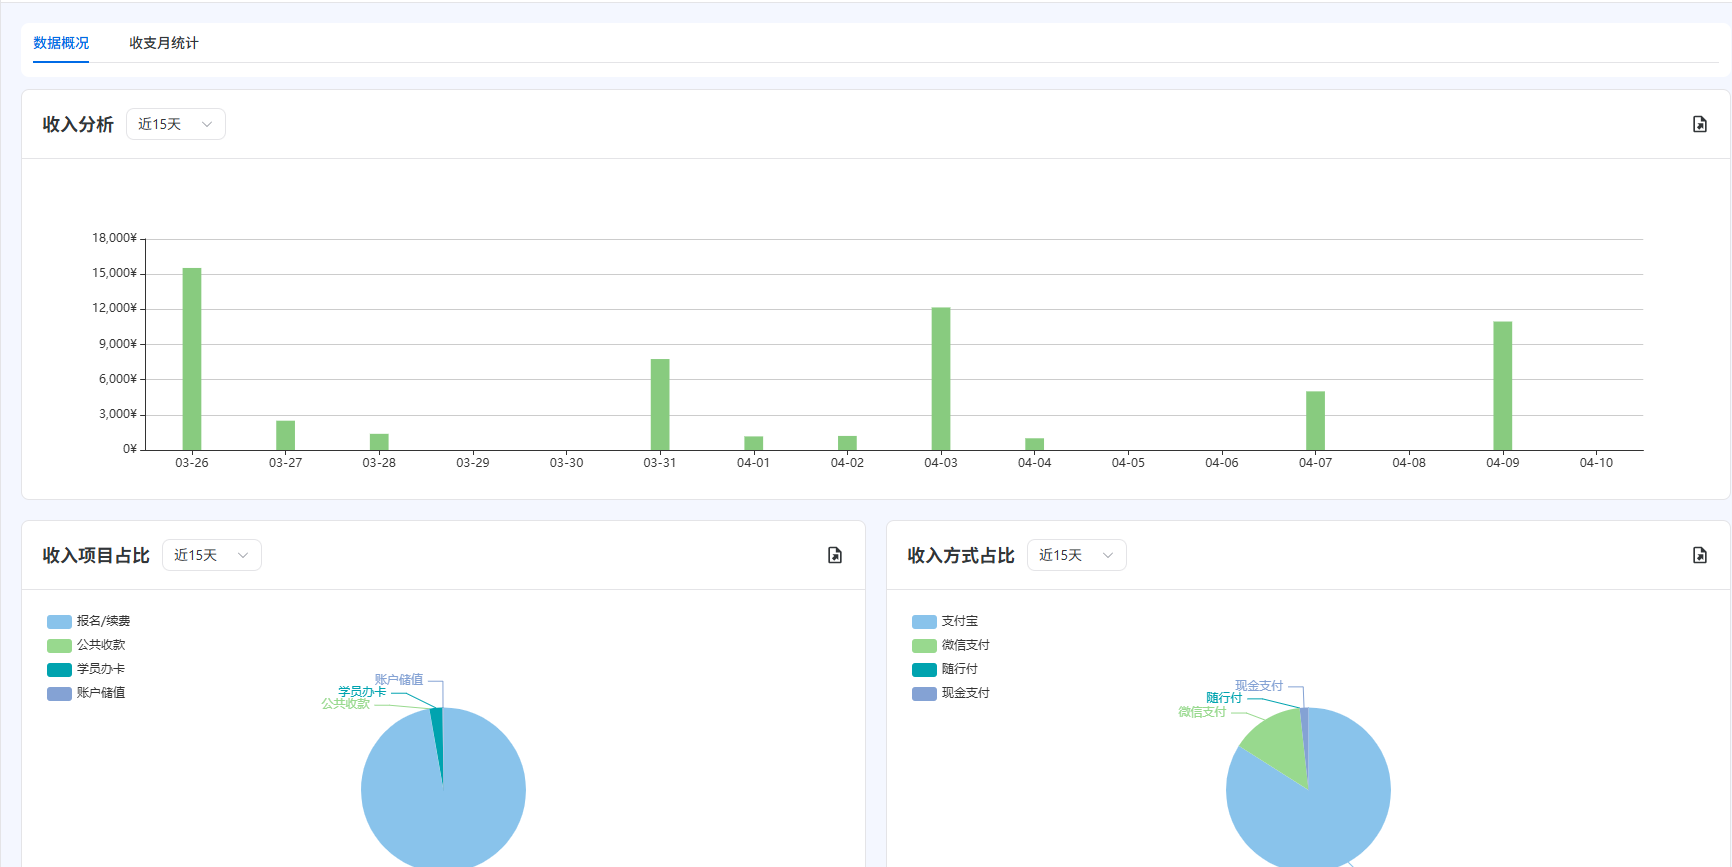Select the 04-03 bar in income chart
Screen dimensions: 1732x867
coord(941,378)
